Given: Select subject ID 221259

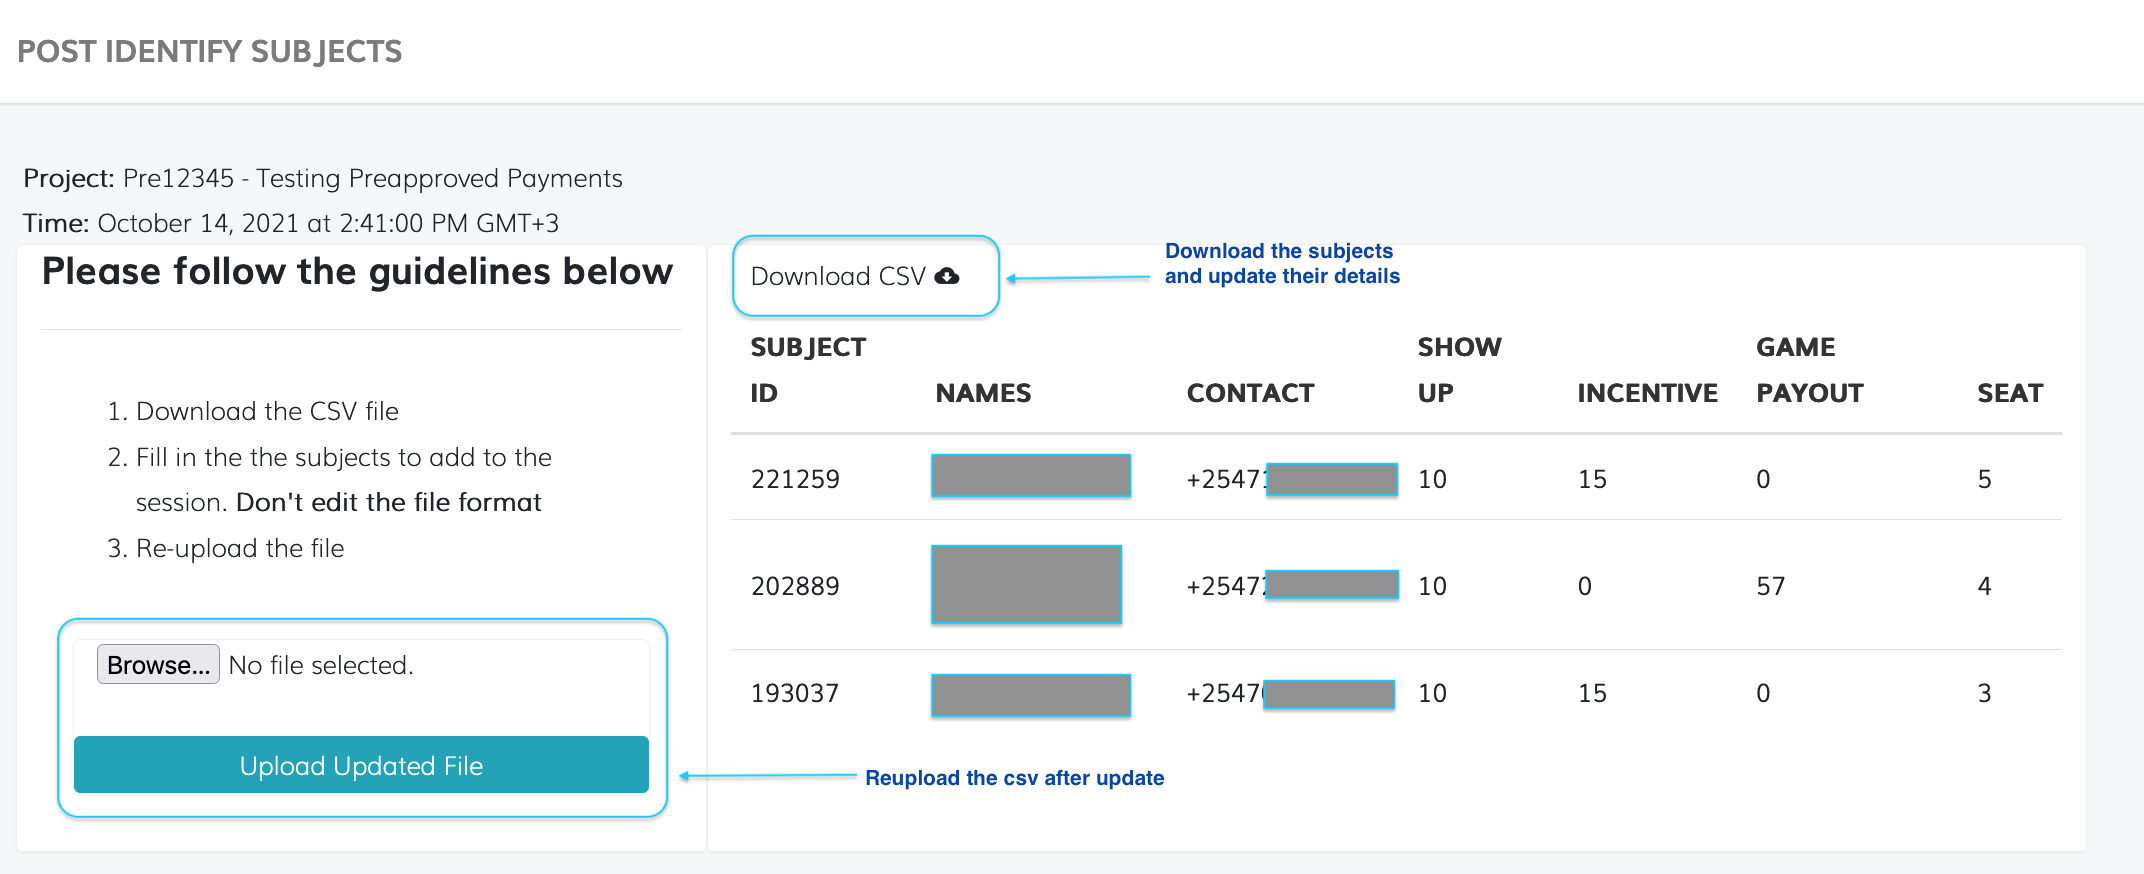Looking at the screenshot, I should (x=795, y=479).
